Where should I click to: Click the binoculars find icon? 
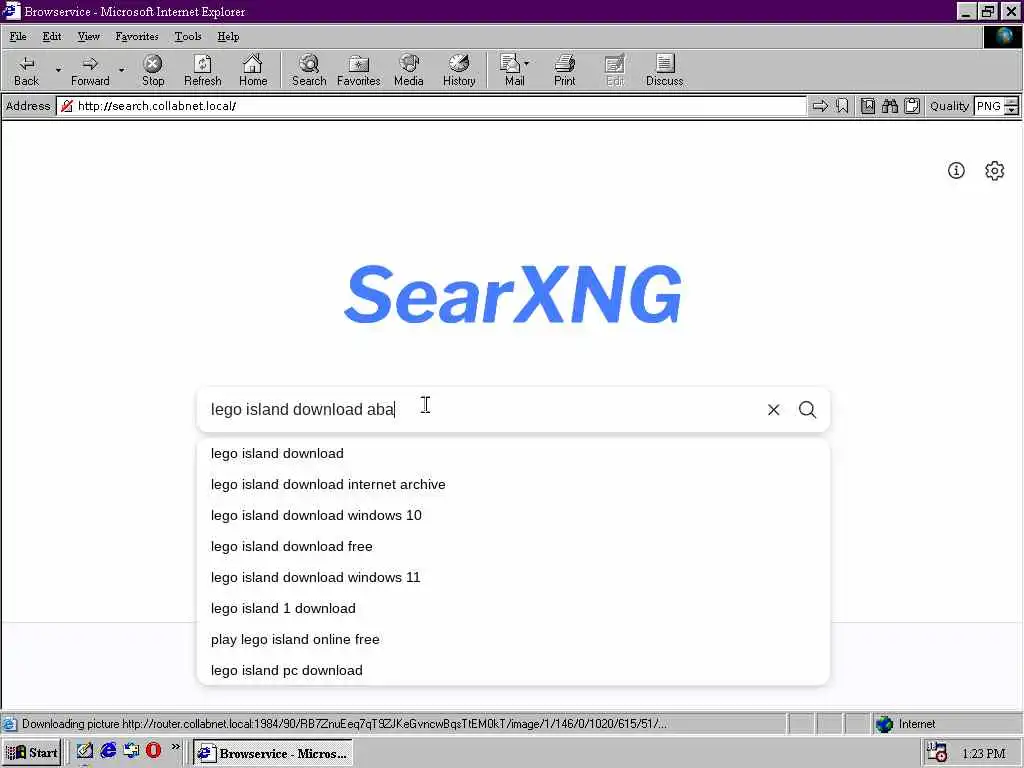tap(889, 106)
